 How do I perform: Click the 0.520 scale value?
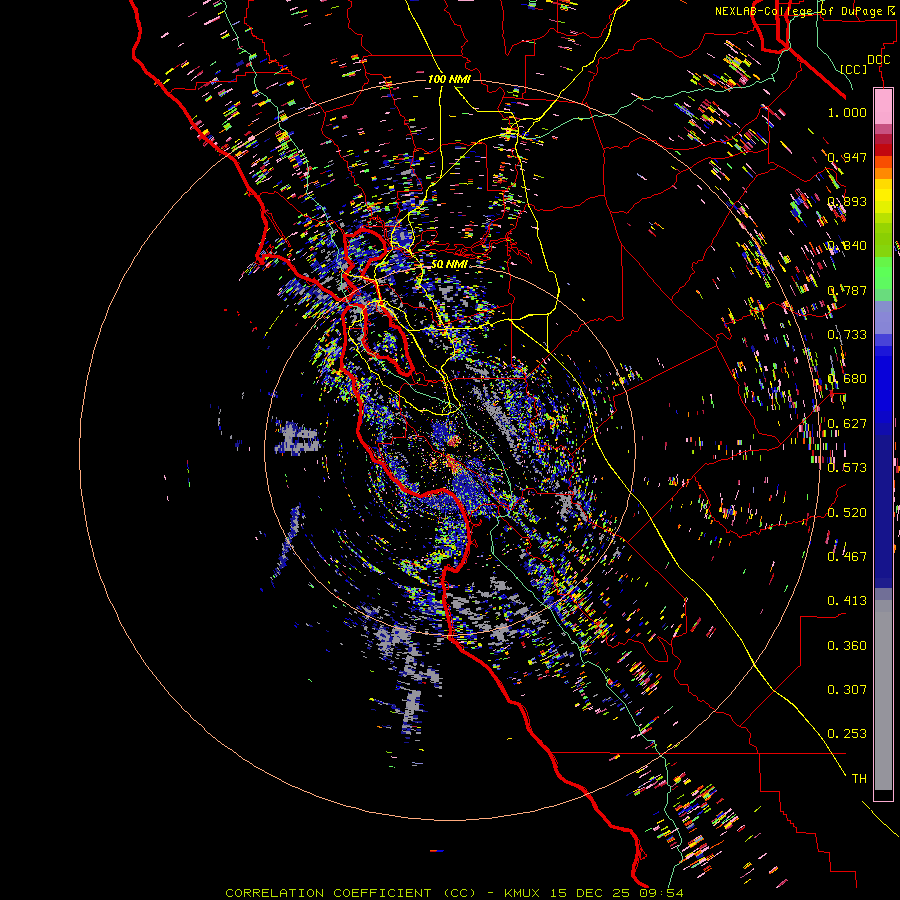click(x=847, y=513)
